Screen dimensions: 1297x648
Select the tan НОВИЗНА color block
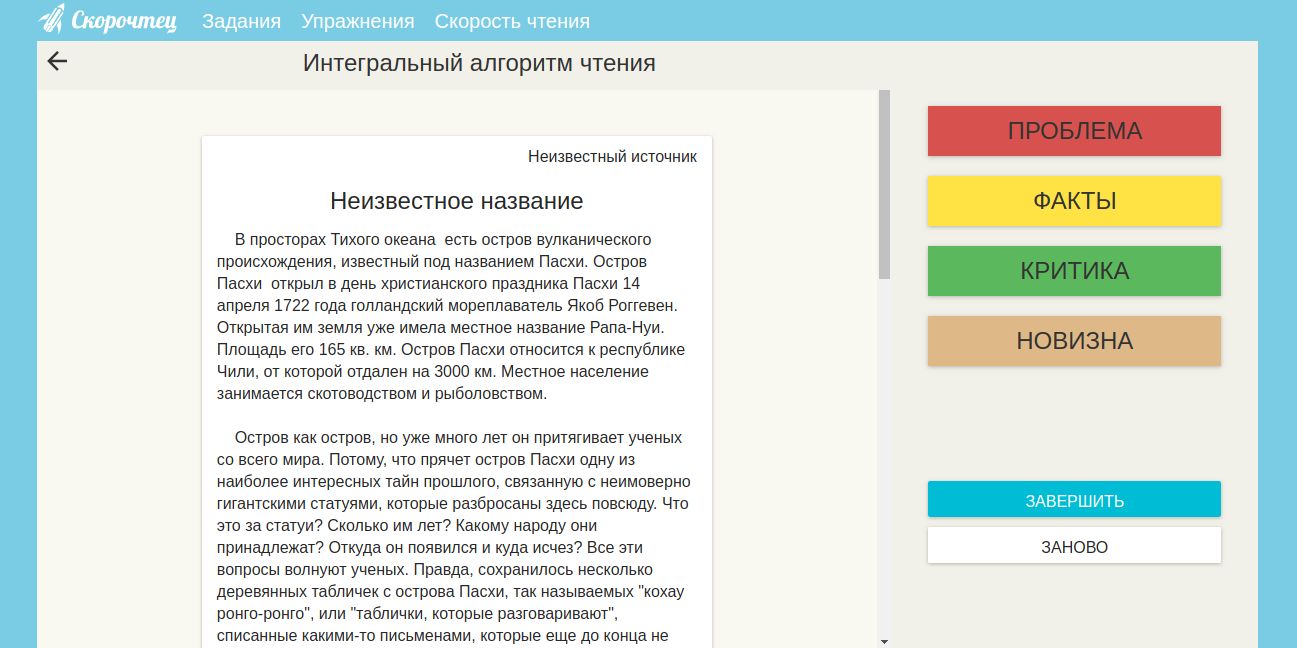coord(1073,340)
